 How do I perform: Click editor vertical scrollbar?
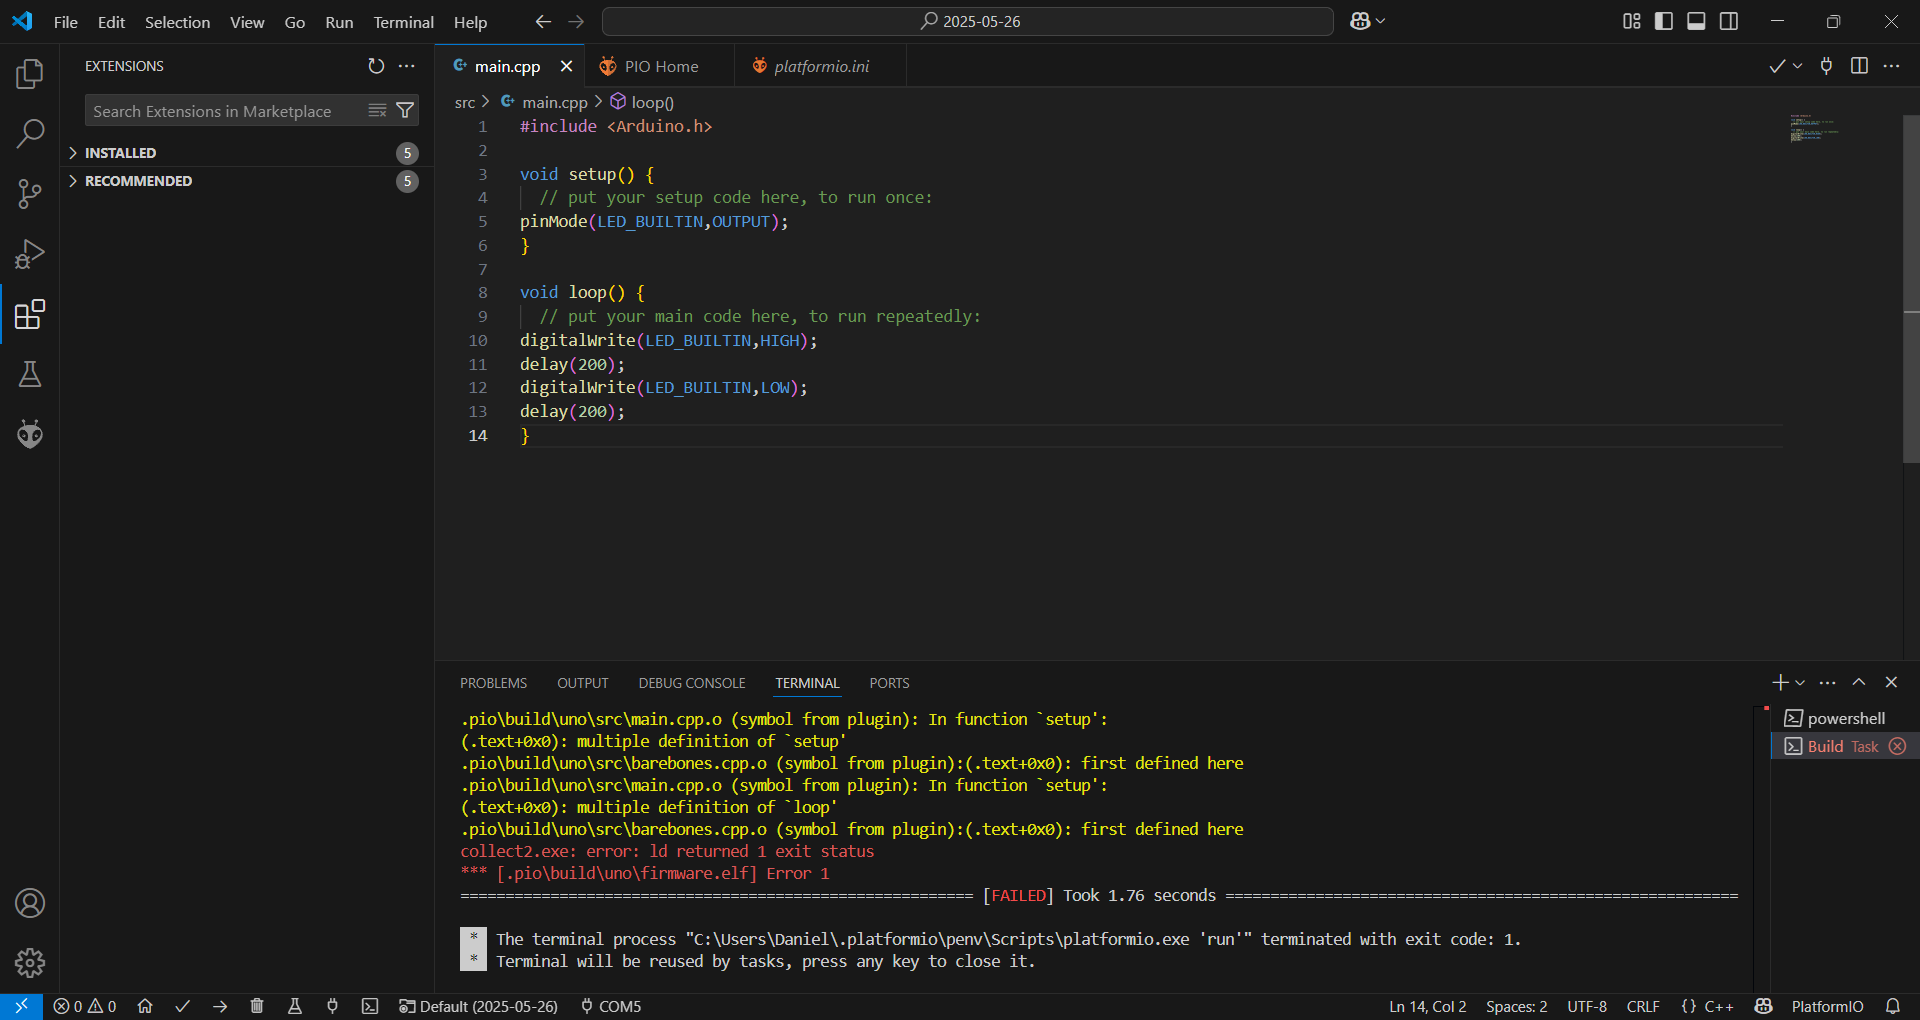click(x=1910, y=290)
